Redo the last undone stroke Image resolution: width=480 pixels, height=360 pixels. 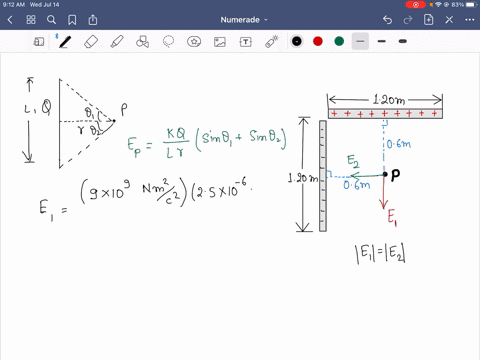408,20
